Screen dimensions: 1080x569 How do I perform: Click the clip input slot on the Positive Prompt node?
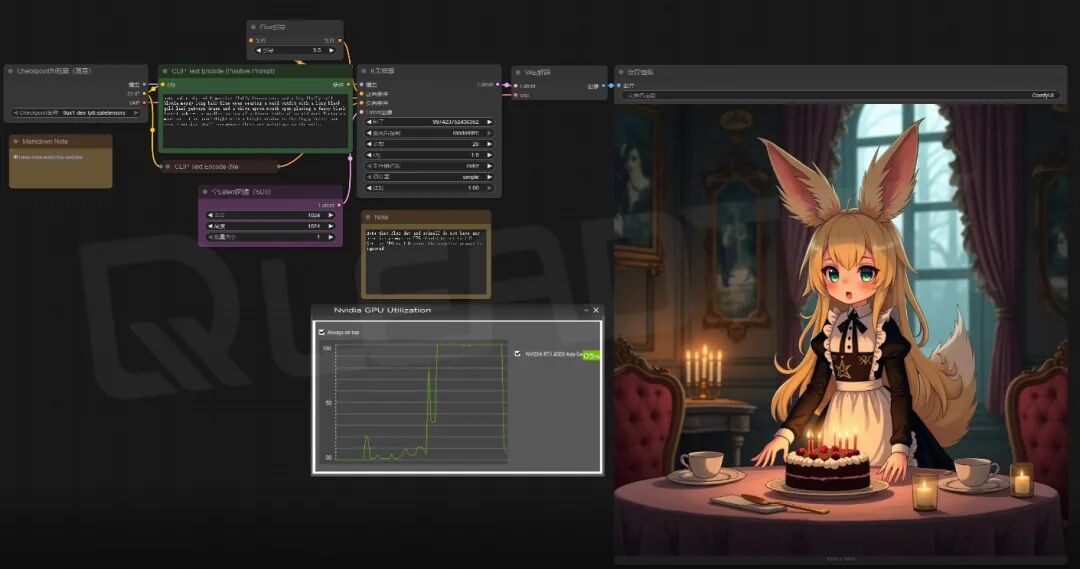pos(163,85)
